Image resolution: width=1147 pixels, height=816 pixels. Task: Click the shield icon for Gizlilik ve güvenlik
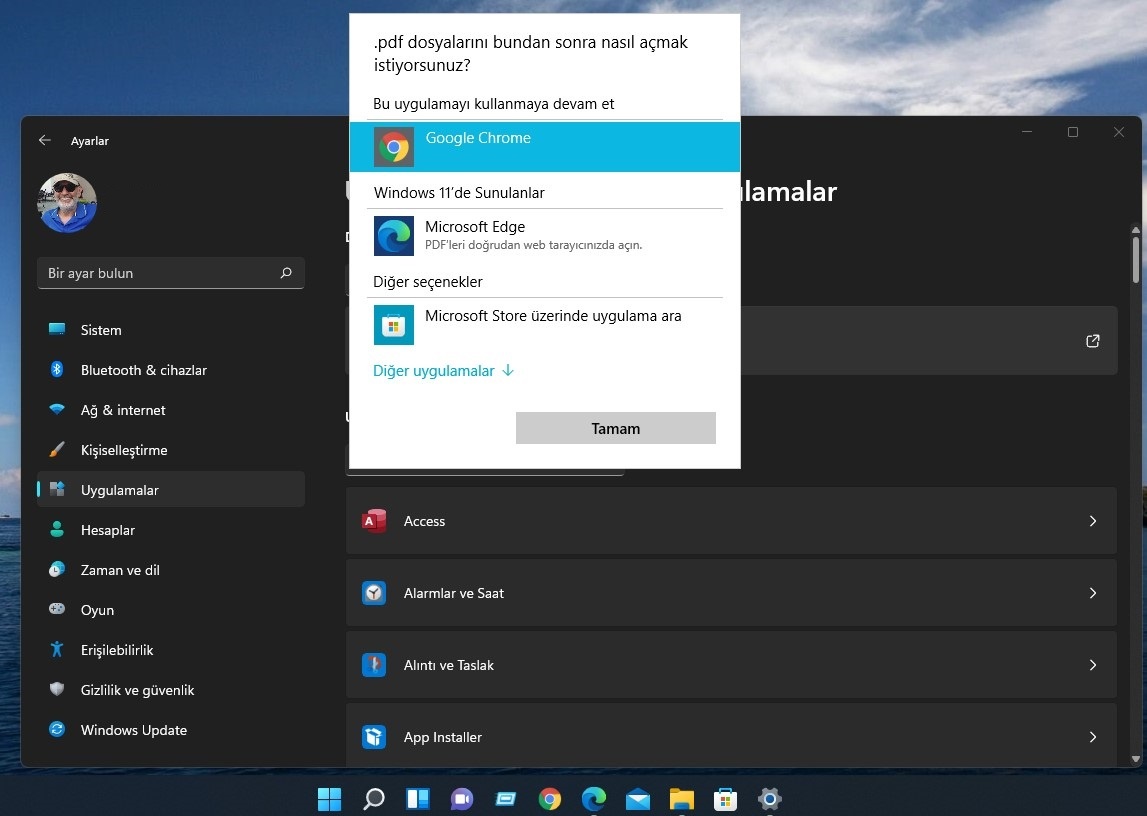click(57, 690)
